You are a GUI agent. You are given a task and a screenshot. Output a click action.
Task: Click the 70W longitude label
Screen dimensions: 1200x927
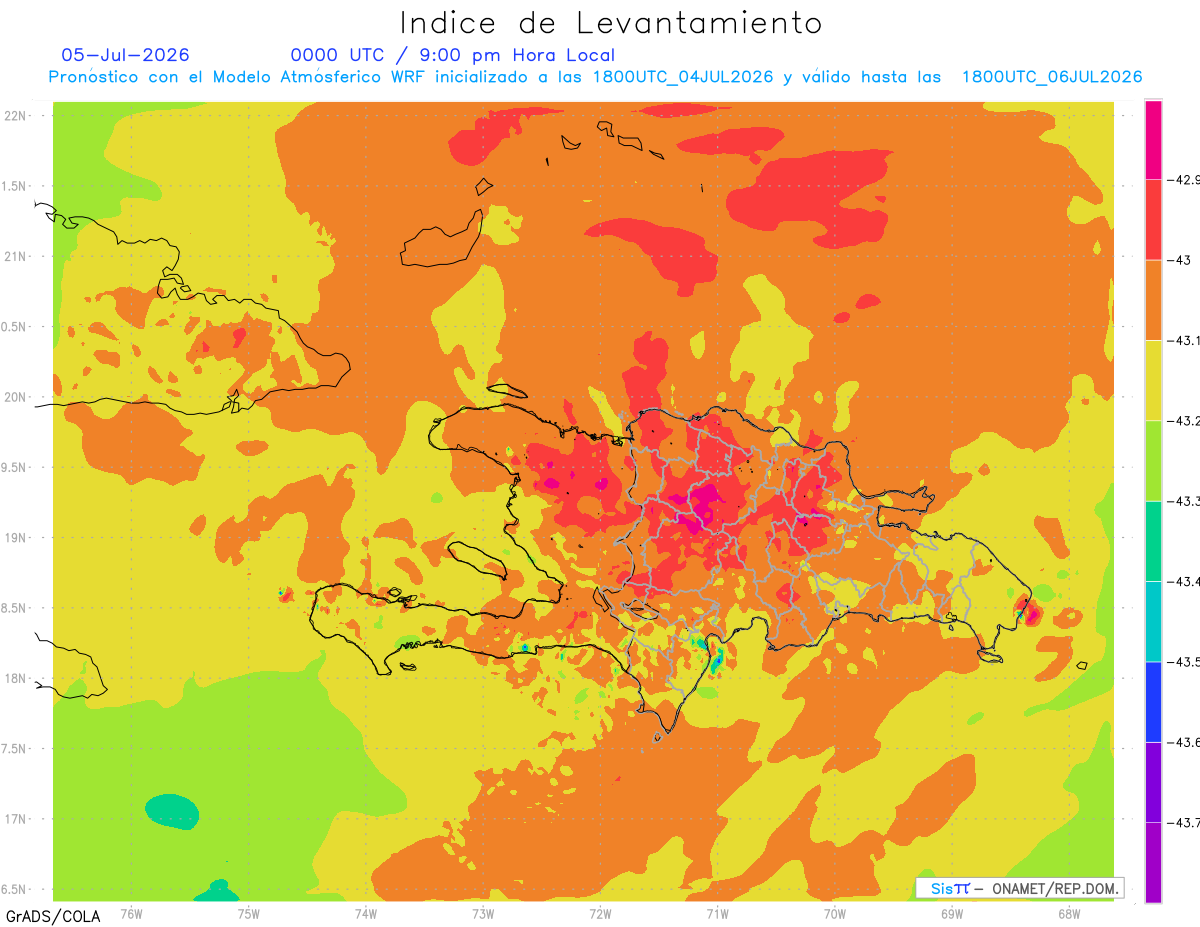tap(835, 913)
